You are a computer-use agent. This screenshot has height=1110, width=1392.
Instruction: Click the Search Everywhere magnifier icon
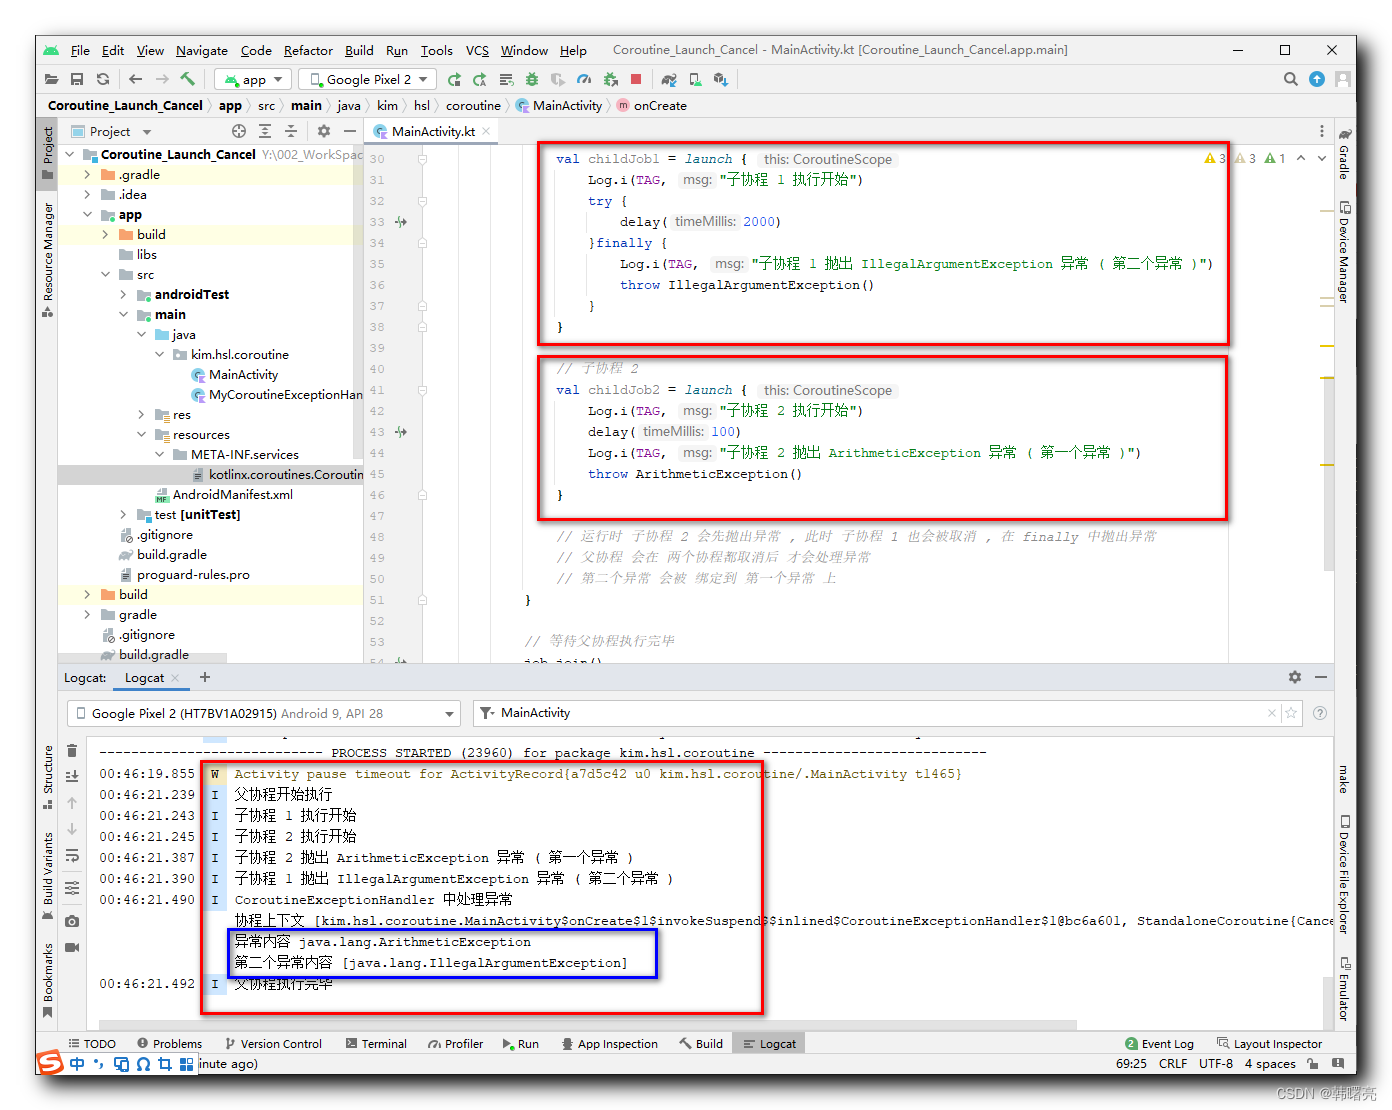1291,79
